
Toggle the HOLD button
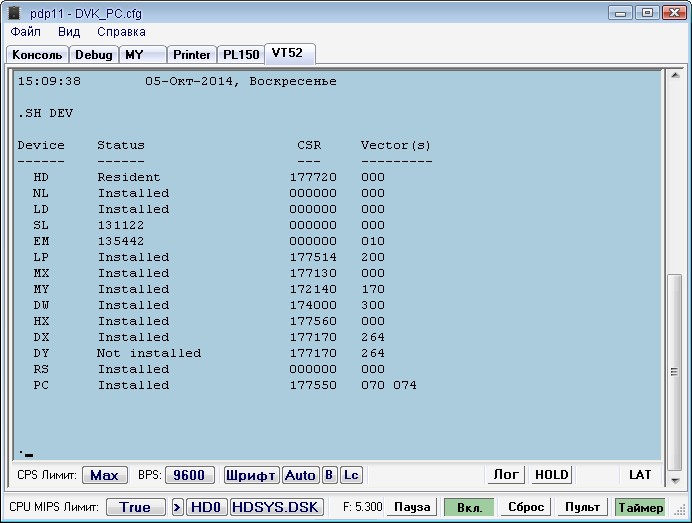551,475
